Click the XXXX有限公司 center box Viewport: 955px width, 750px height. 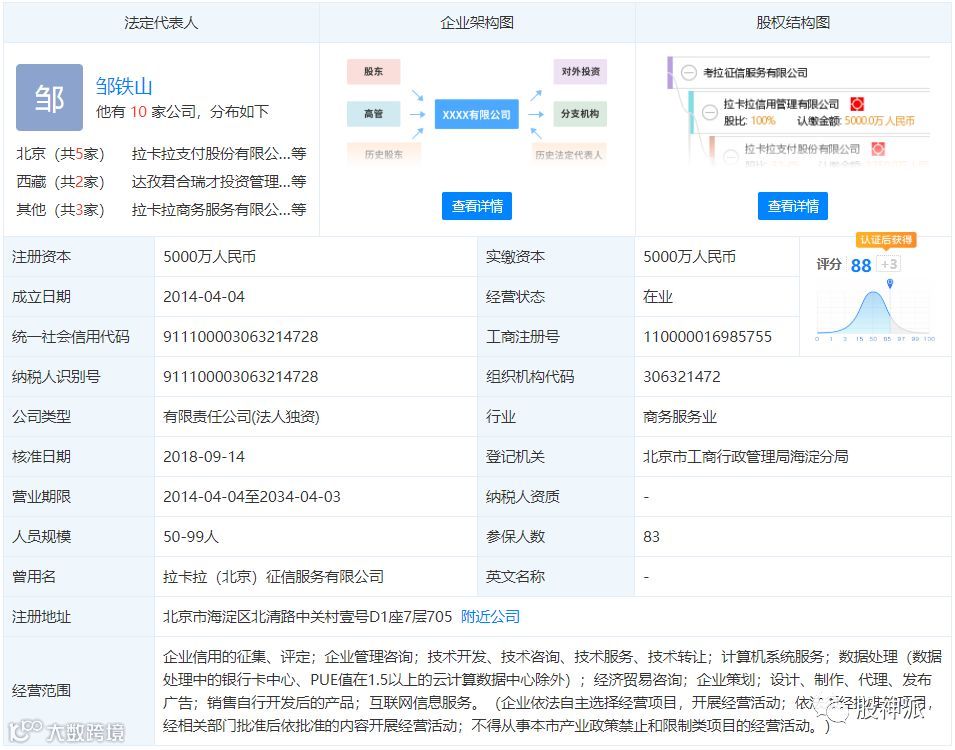(x=476, y=114)
